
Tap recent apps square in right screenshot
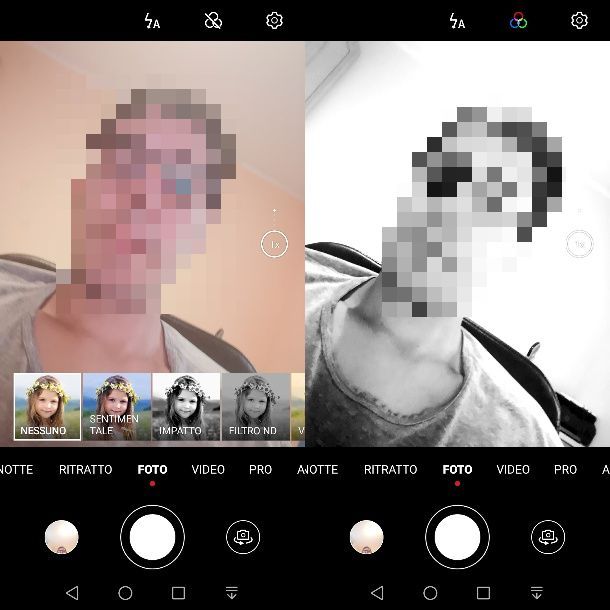pyautogui.click(x=484, y=593)
